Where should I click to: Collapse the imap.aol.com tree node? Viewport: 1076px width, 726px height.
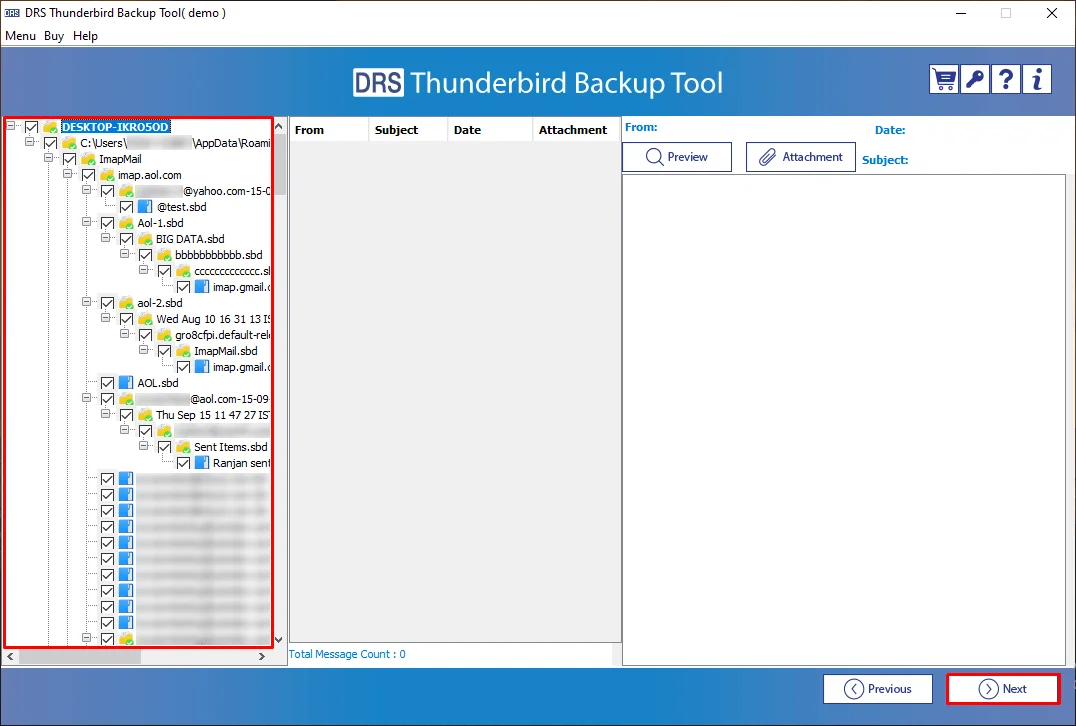click(68, 174)
